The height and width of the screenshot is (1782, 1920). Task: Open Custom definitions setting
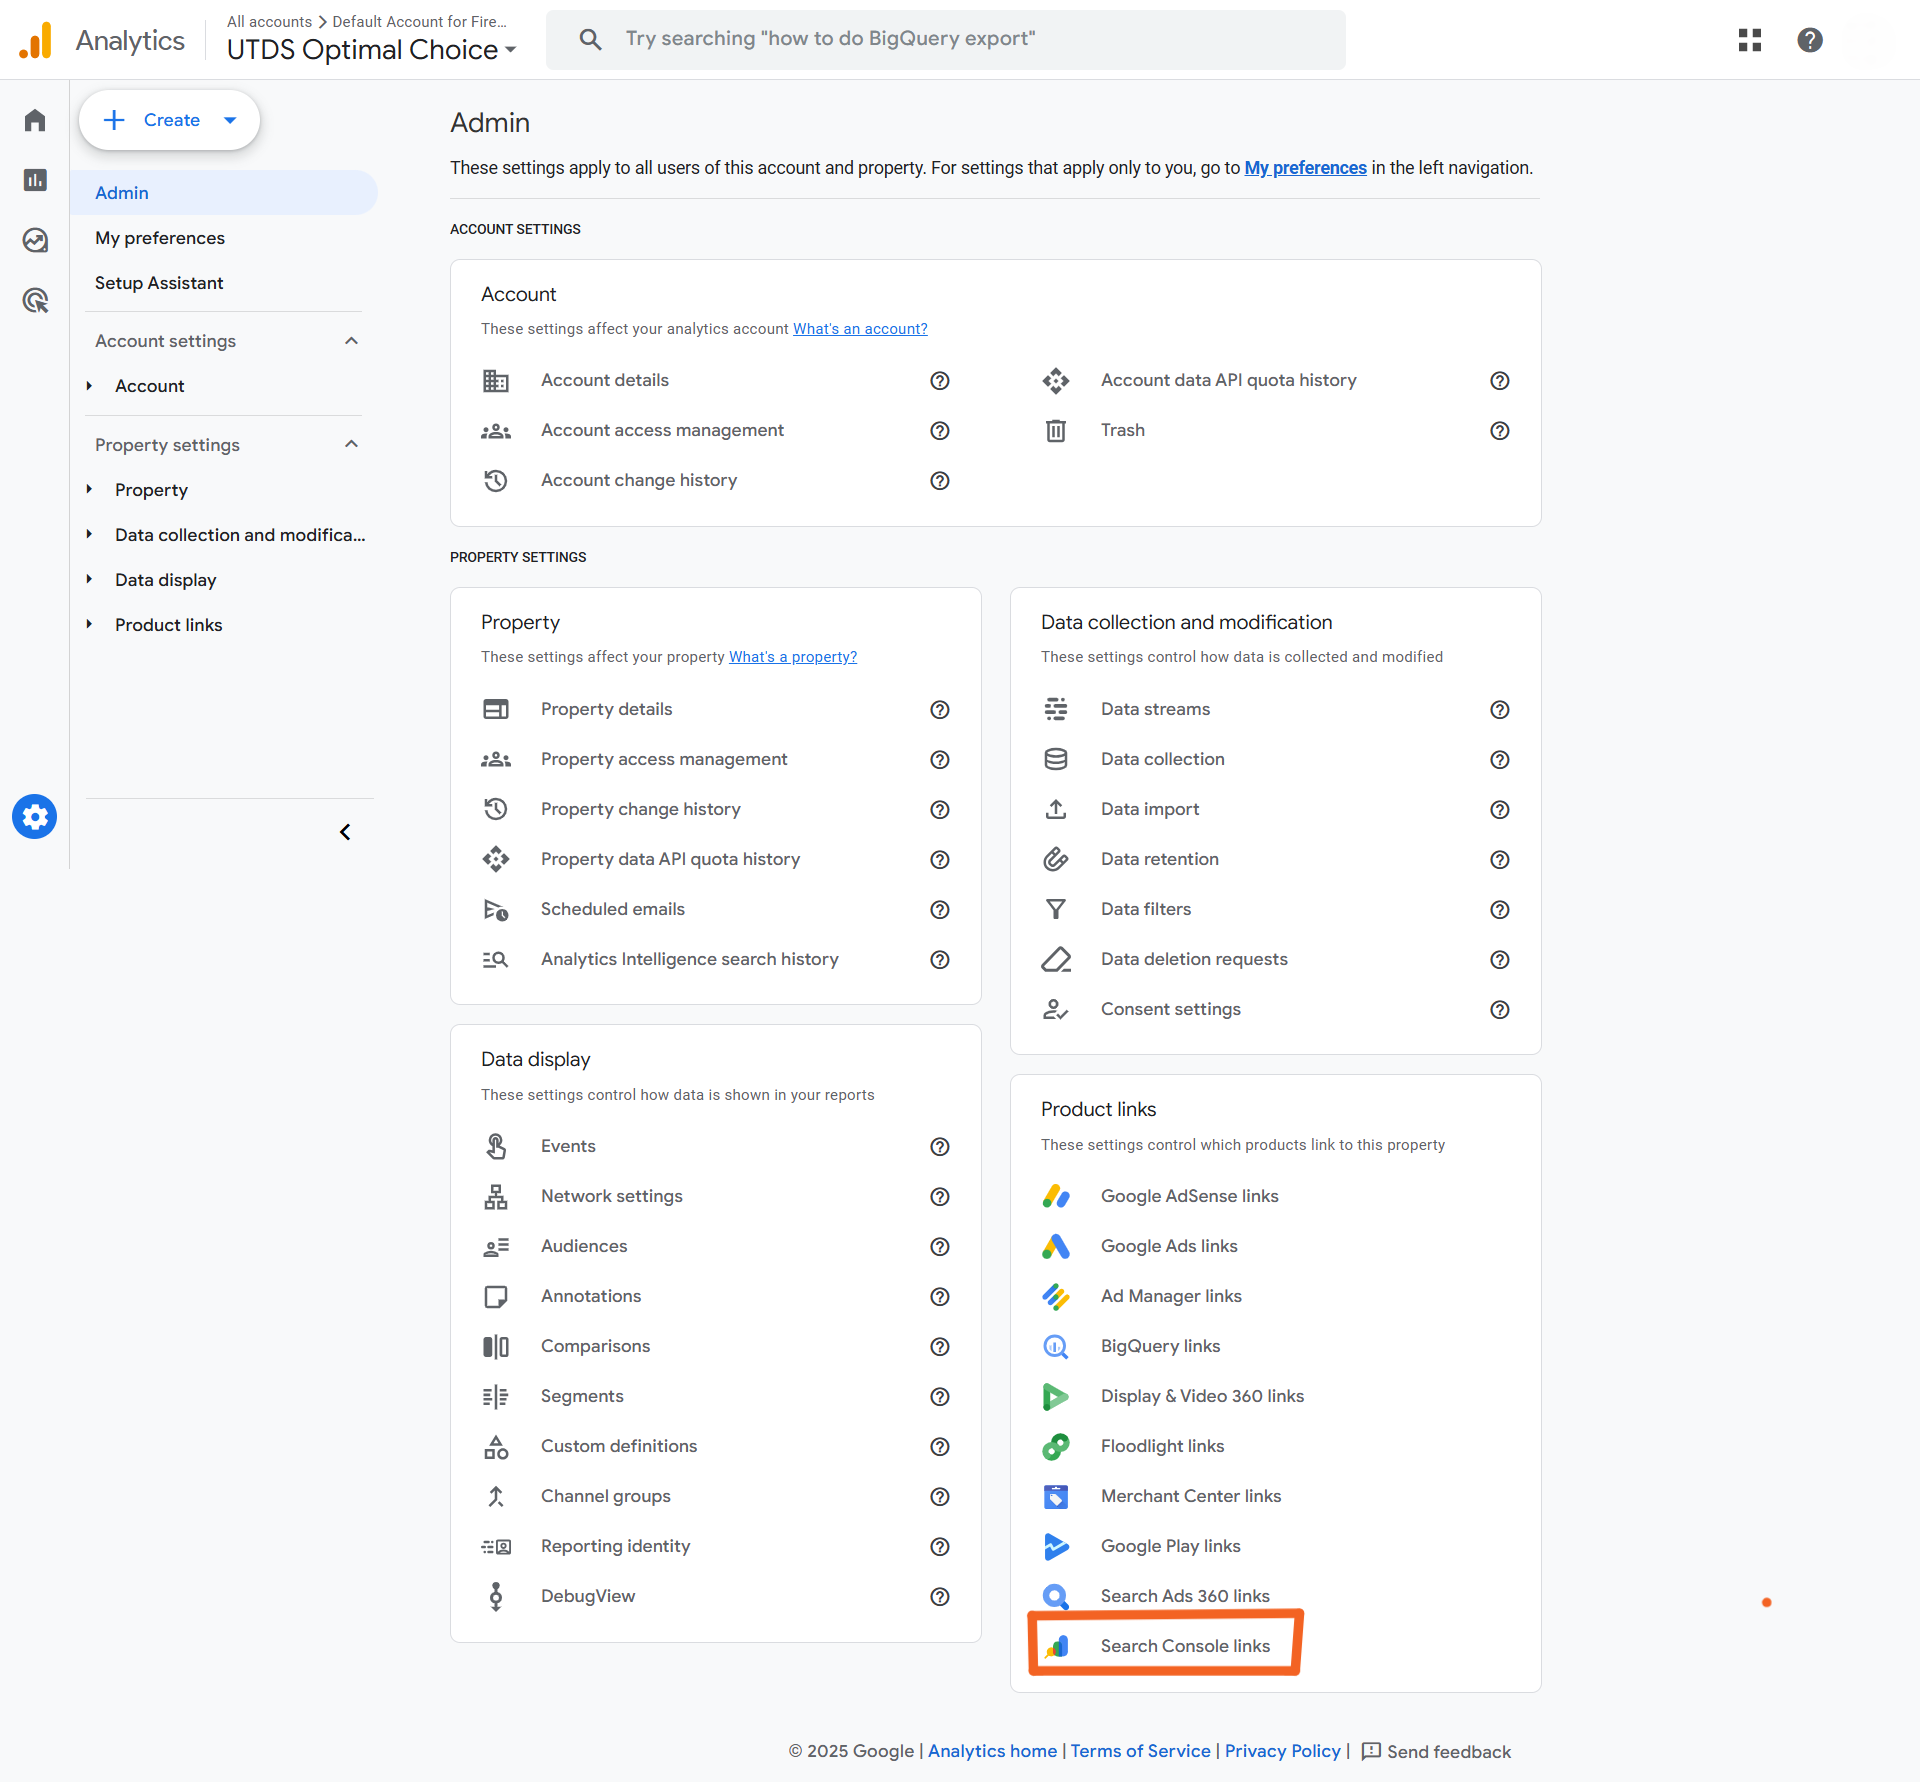(x=619, y=1446)
